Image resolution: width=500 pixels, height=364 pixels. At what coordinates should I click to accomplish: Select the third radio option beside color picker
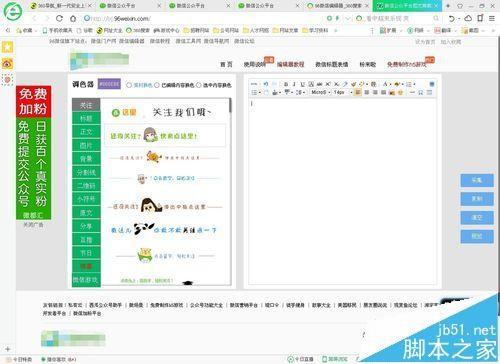pos(198,85)
